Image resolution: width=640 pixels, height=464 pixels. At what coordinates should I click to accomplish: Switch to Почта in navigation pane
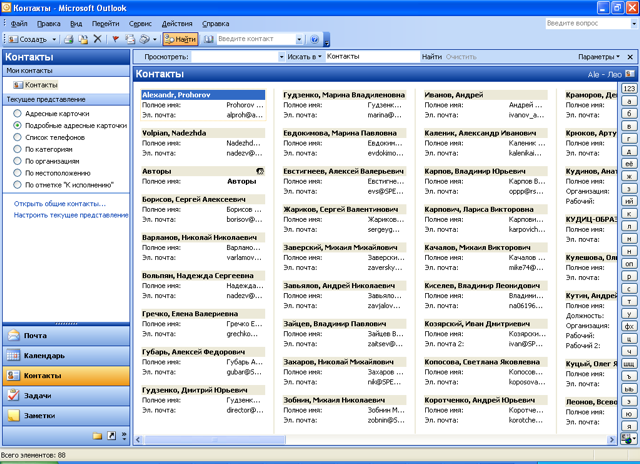click(x=66, y=336)
